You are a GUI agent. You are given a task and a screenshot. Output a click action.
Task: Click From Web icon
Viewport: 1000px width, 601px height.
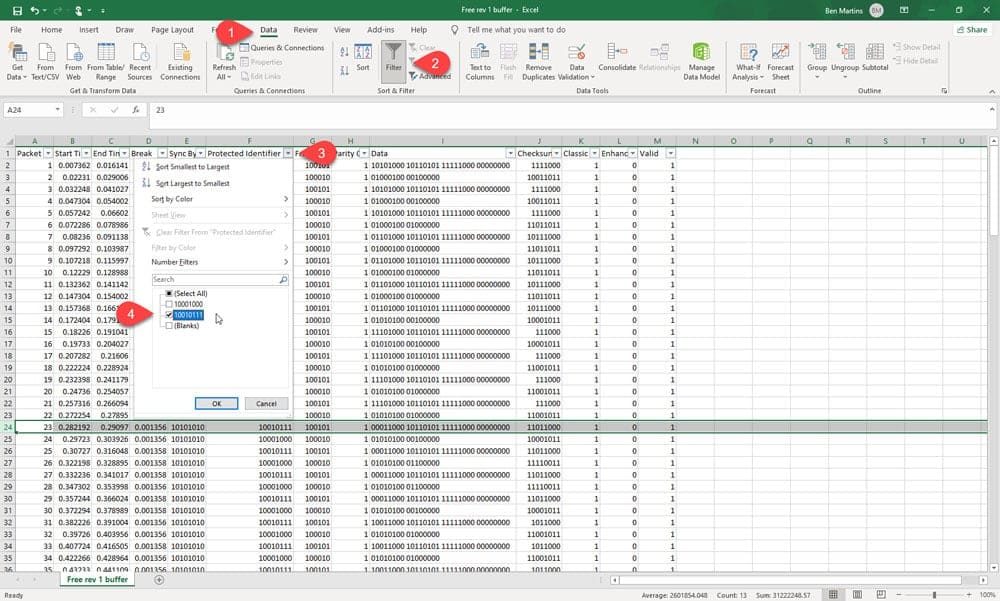[x=73, y=62]
